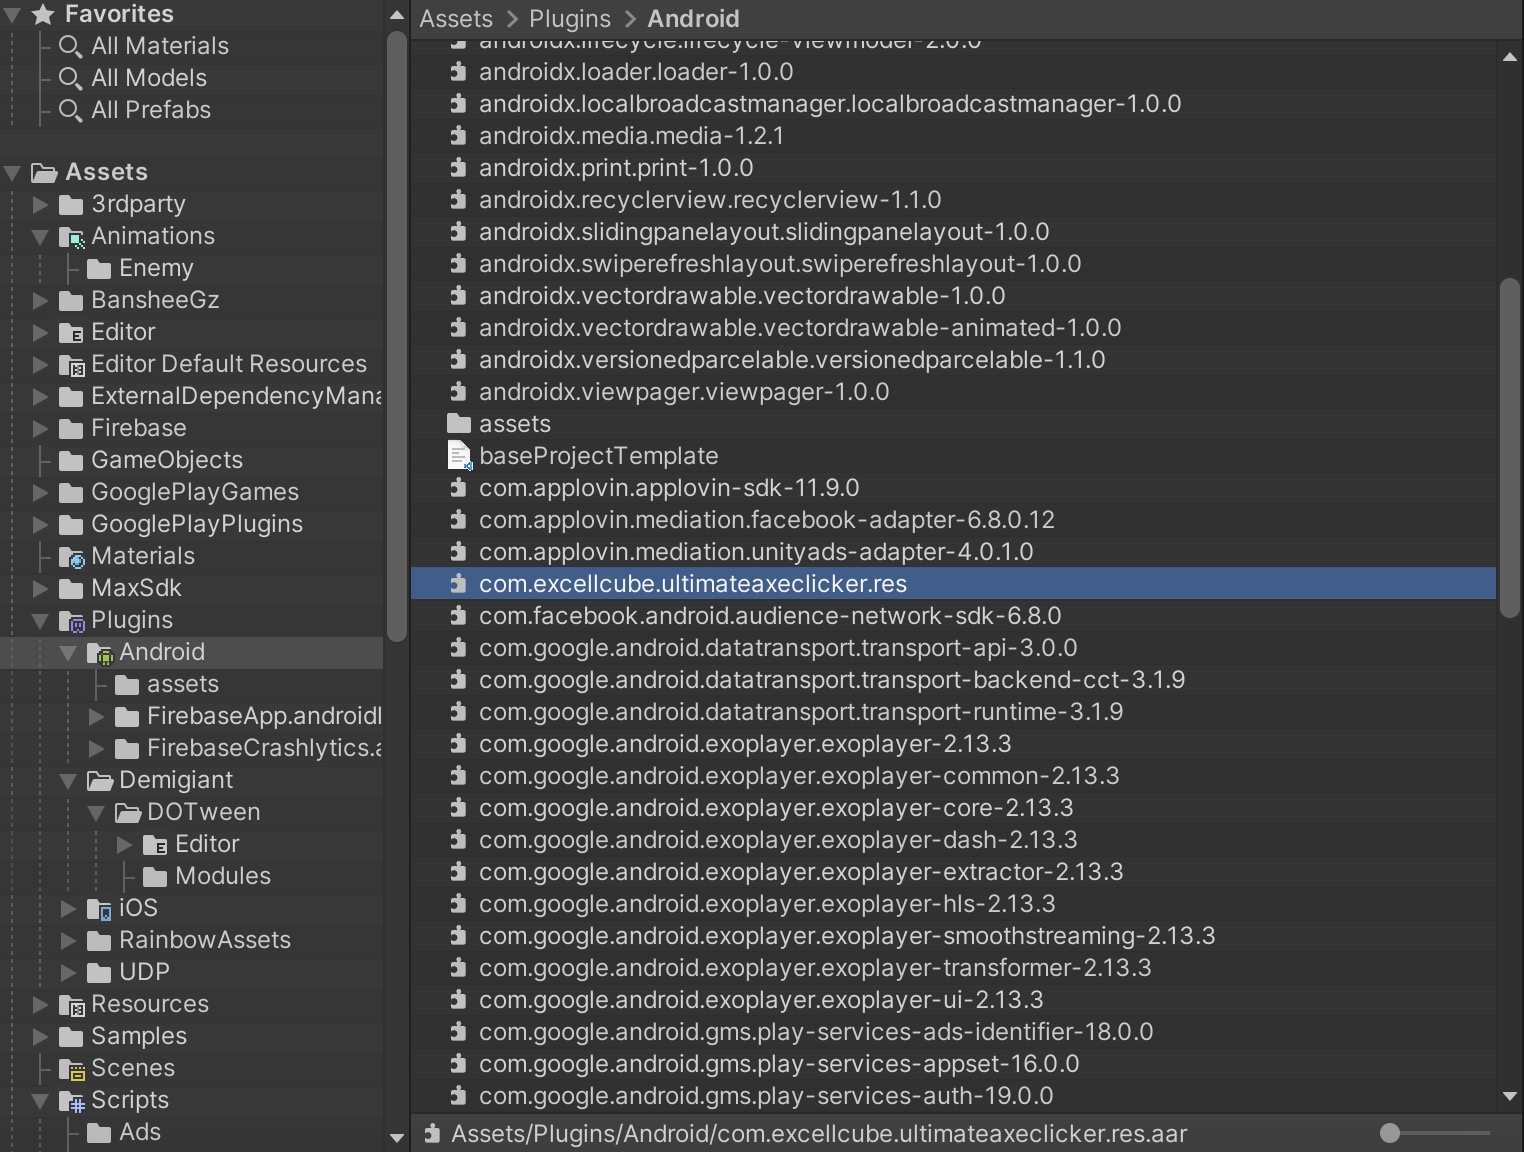Click the Editor Default Resources folder icon

click(72, 365)
